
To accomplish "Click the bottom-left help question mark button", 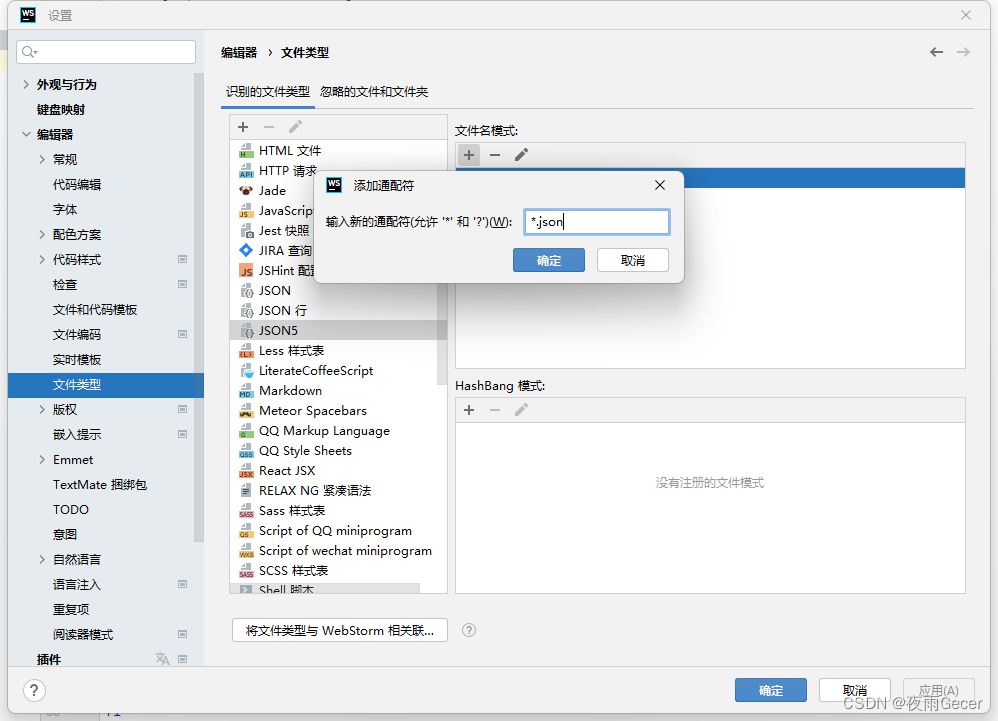I will [34, 690].
